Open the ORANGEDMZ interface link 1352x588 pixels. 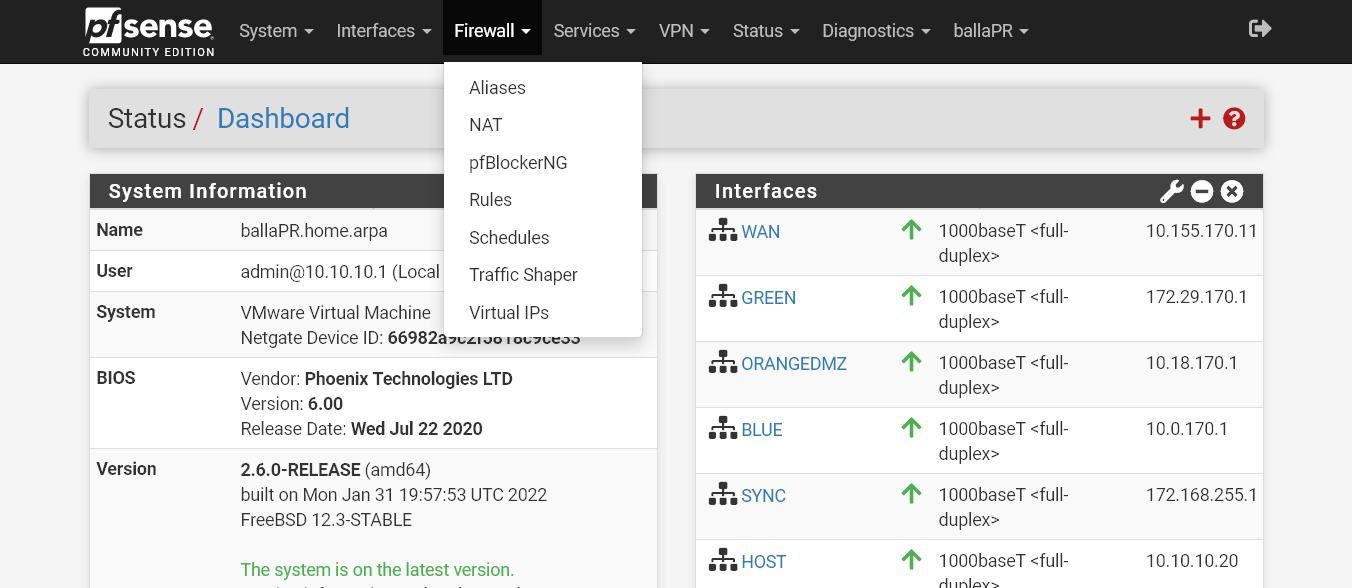tap(794, 363)
